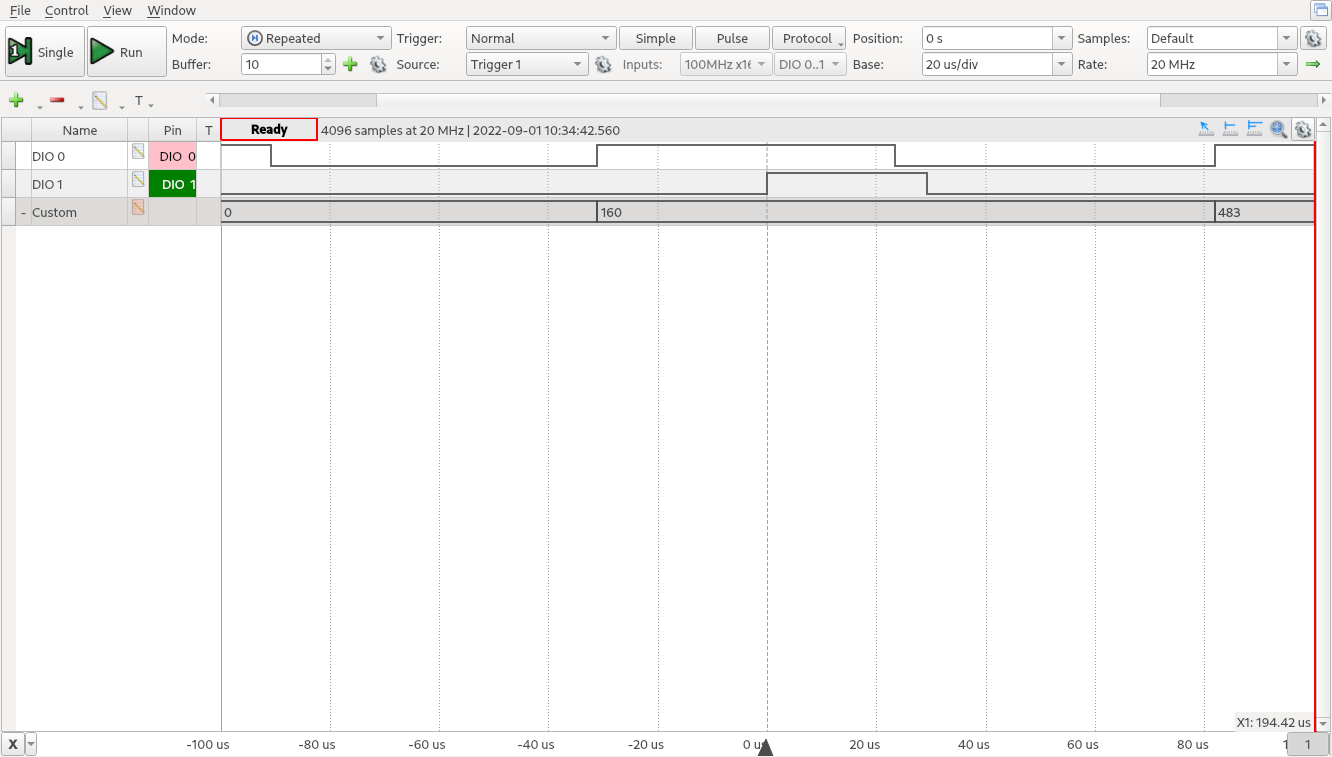Edit properties icon for DIO 0 row
Viewport: 1332px width, 757px height.
[138, 152]
